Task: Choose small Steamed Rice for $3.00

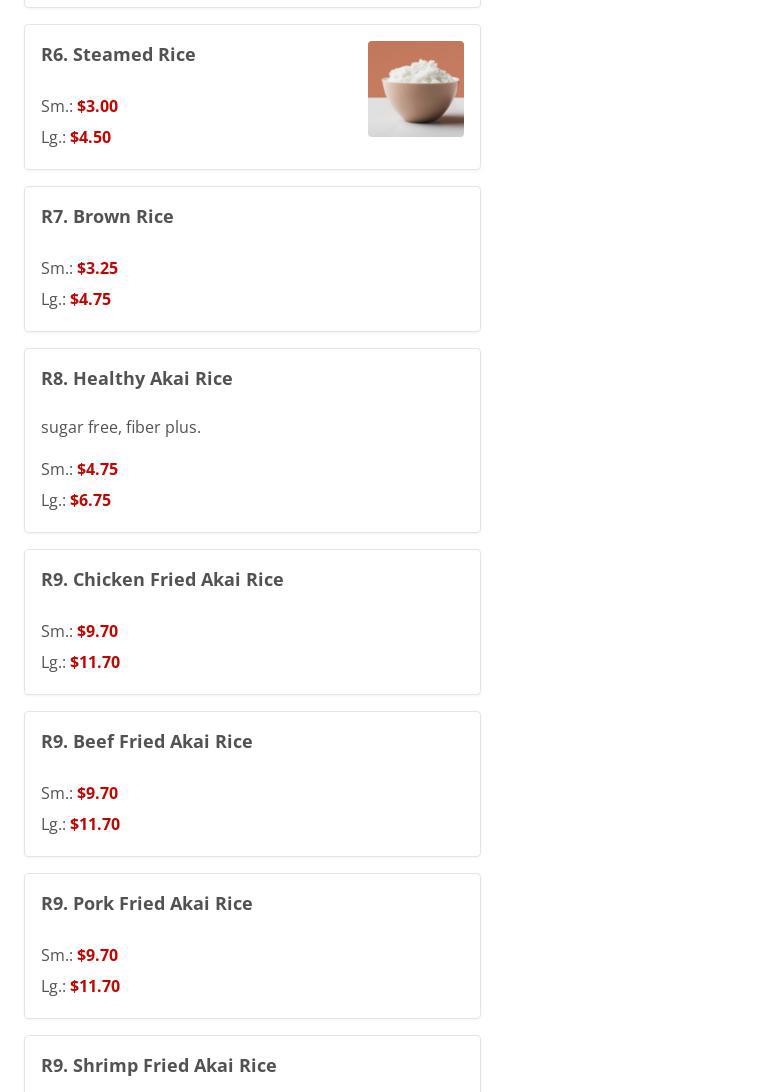Action: pos(97,106)
